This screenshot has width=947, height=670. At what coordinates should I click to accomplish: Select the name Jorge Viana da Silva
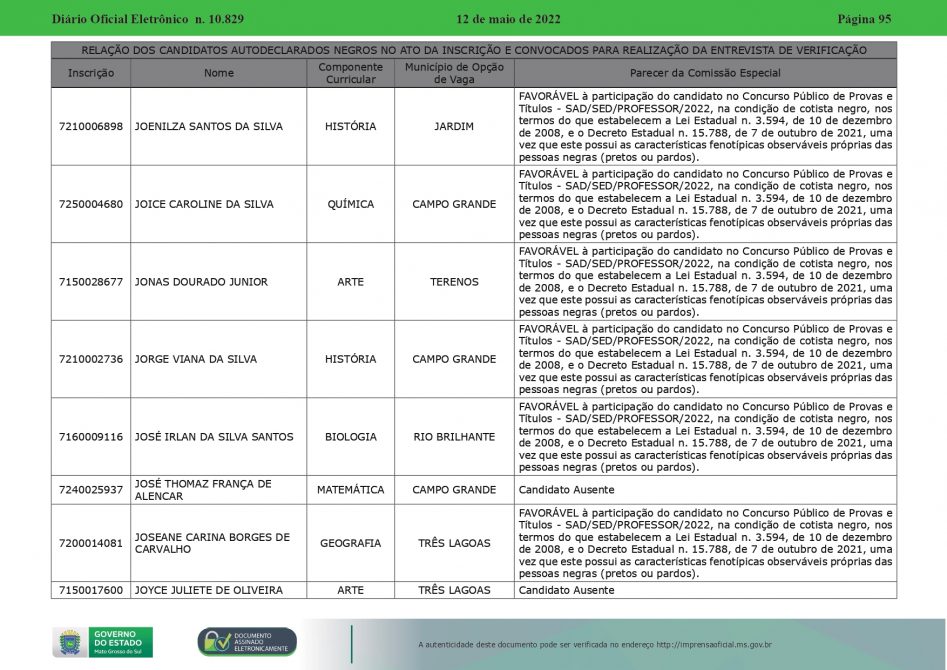tap(195, 359)
